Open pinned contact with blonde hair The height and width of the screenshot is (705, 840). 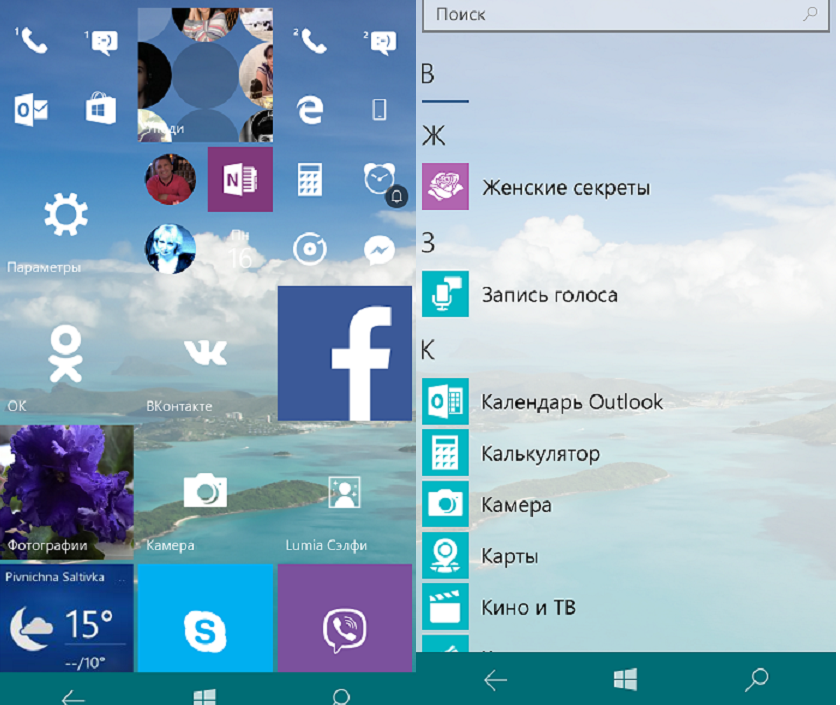pos(170,249)
